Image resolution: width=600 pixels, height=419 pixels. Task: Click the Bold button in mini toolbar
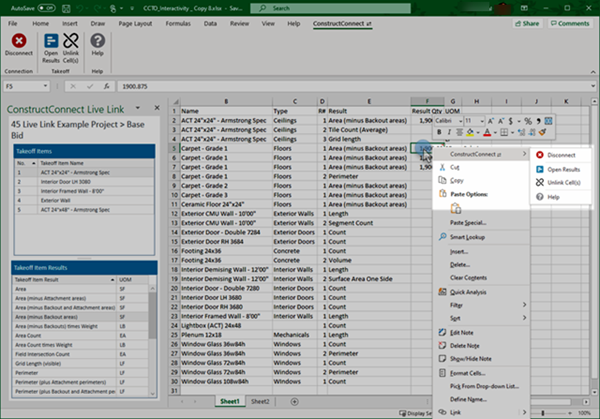439,132
